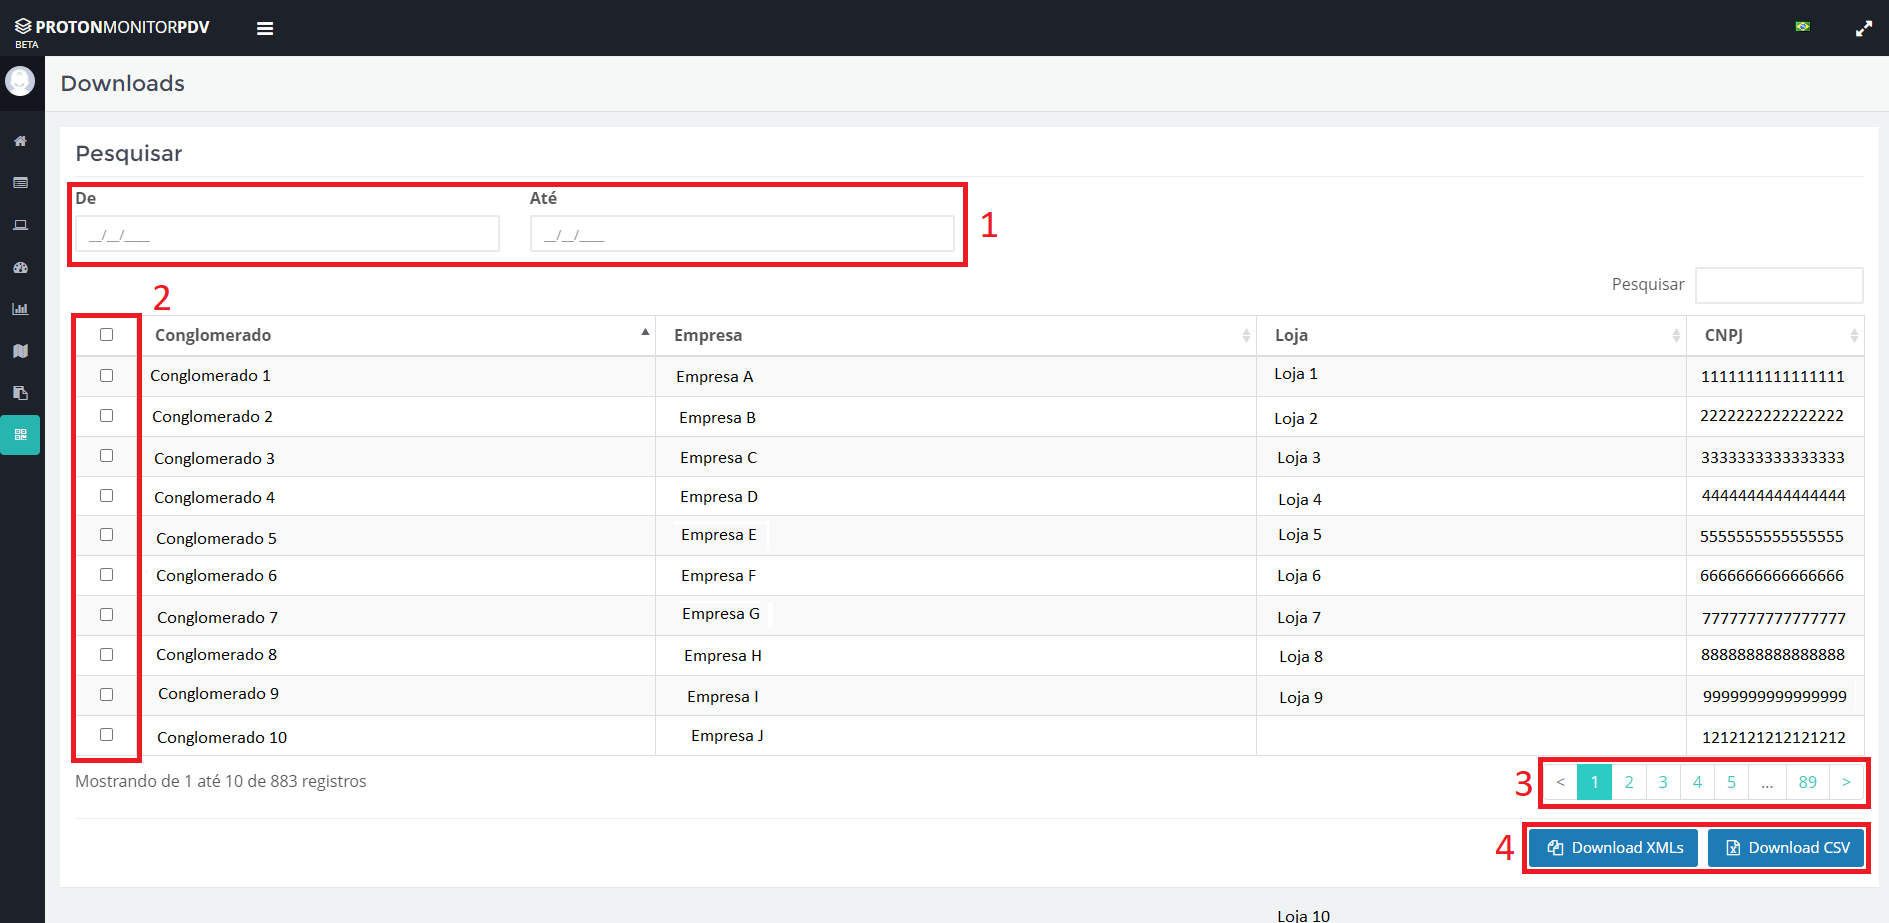Check the select-all checkbox in table header

point(107,335)
